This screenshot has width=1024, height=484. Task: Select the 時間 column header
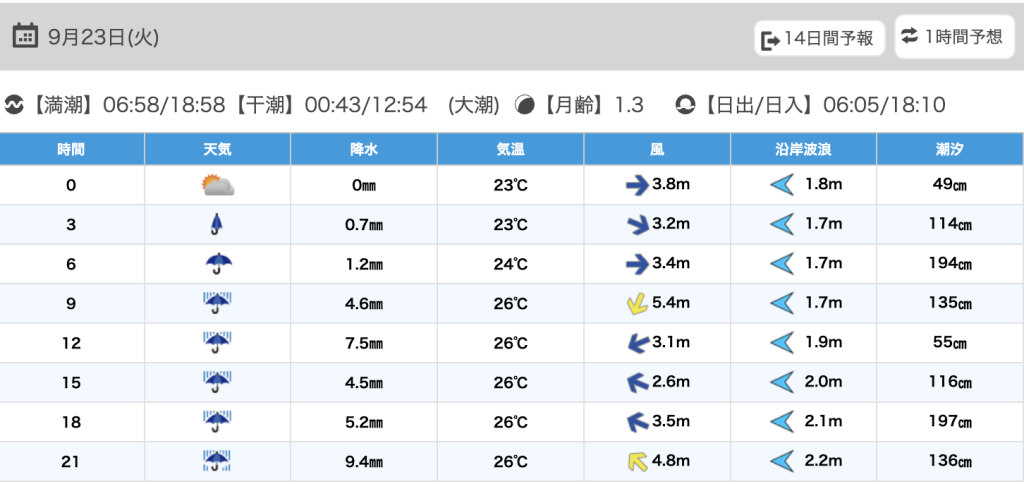(71, 150)
